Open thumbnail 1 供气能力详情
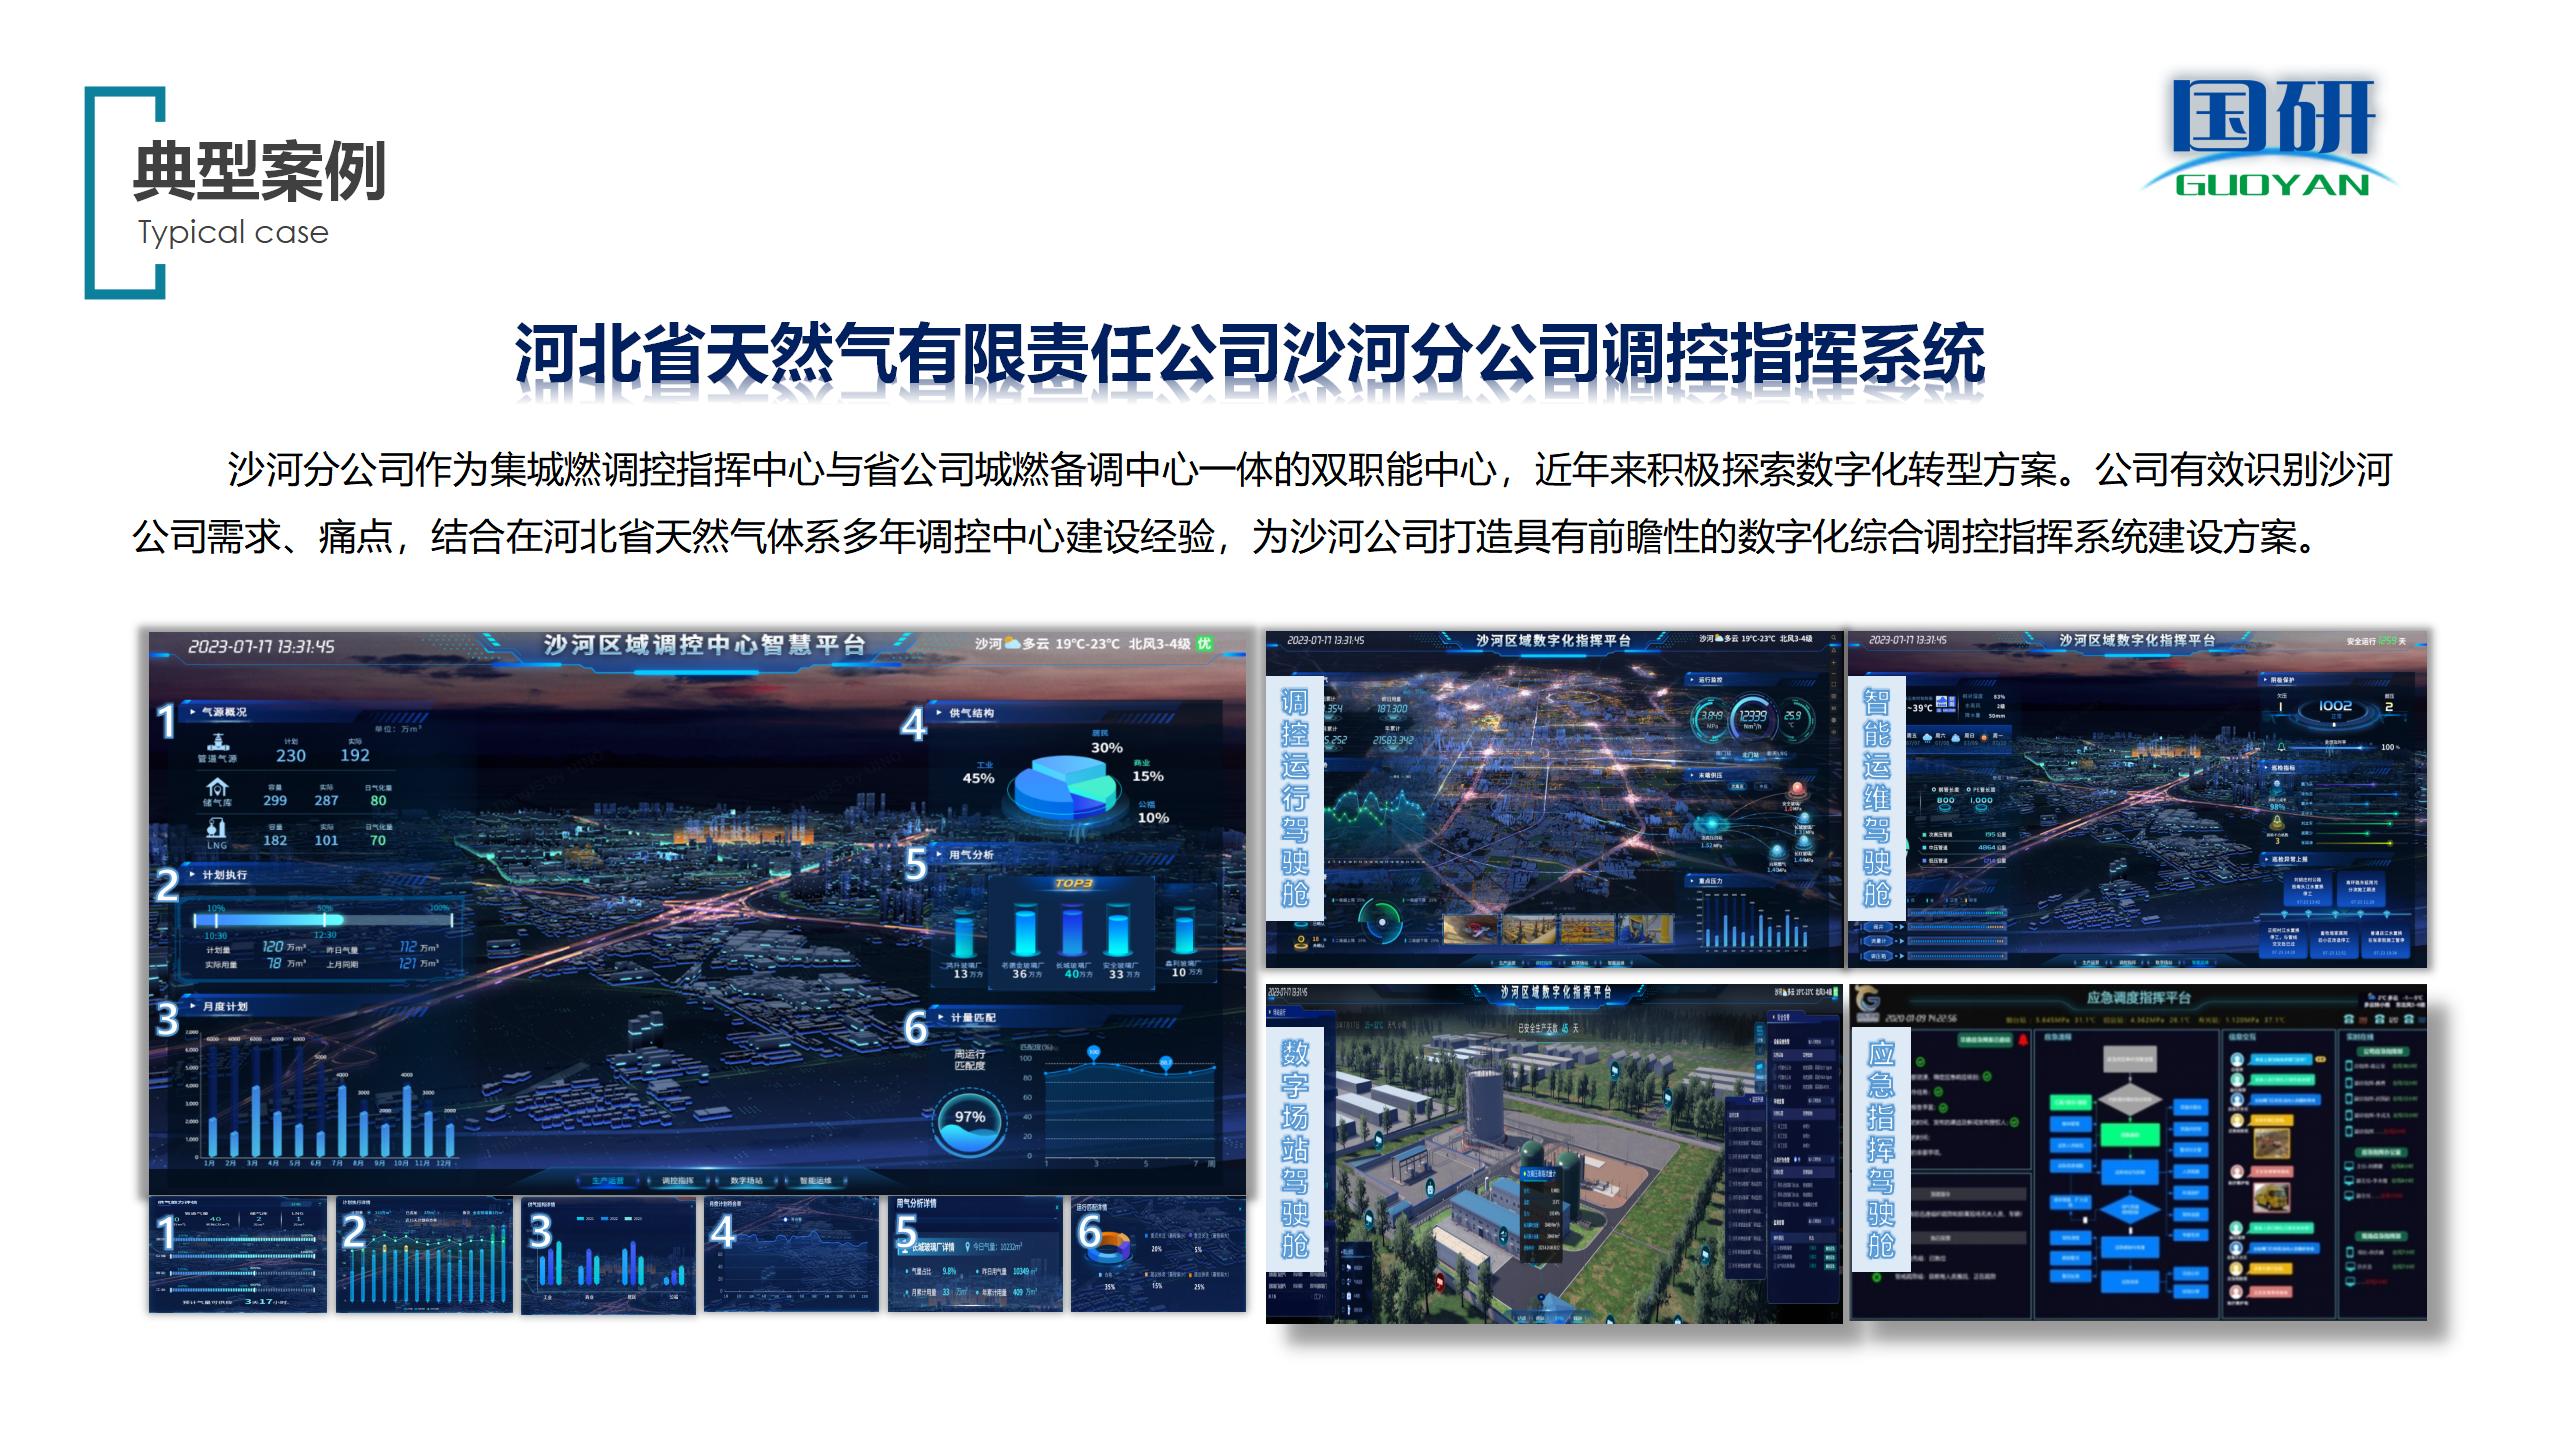This screenshot has height=1440, width=2560. pyautogui.click(x=238, y=1254)
